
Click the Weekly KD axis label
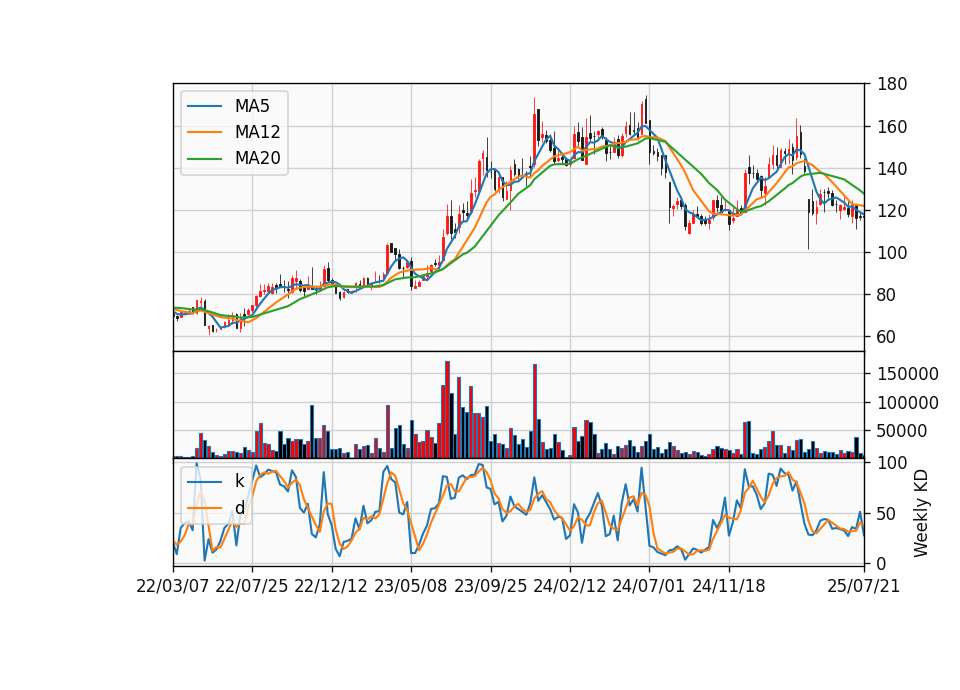[x=920, y=514]
